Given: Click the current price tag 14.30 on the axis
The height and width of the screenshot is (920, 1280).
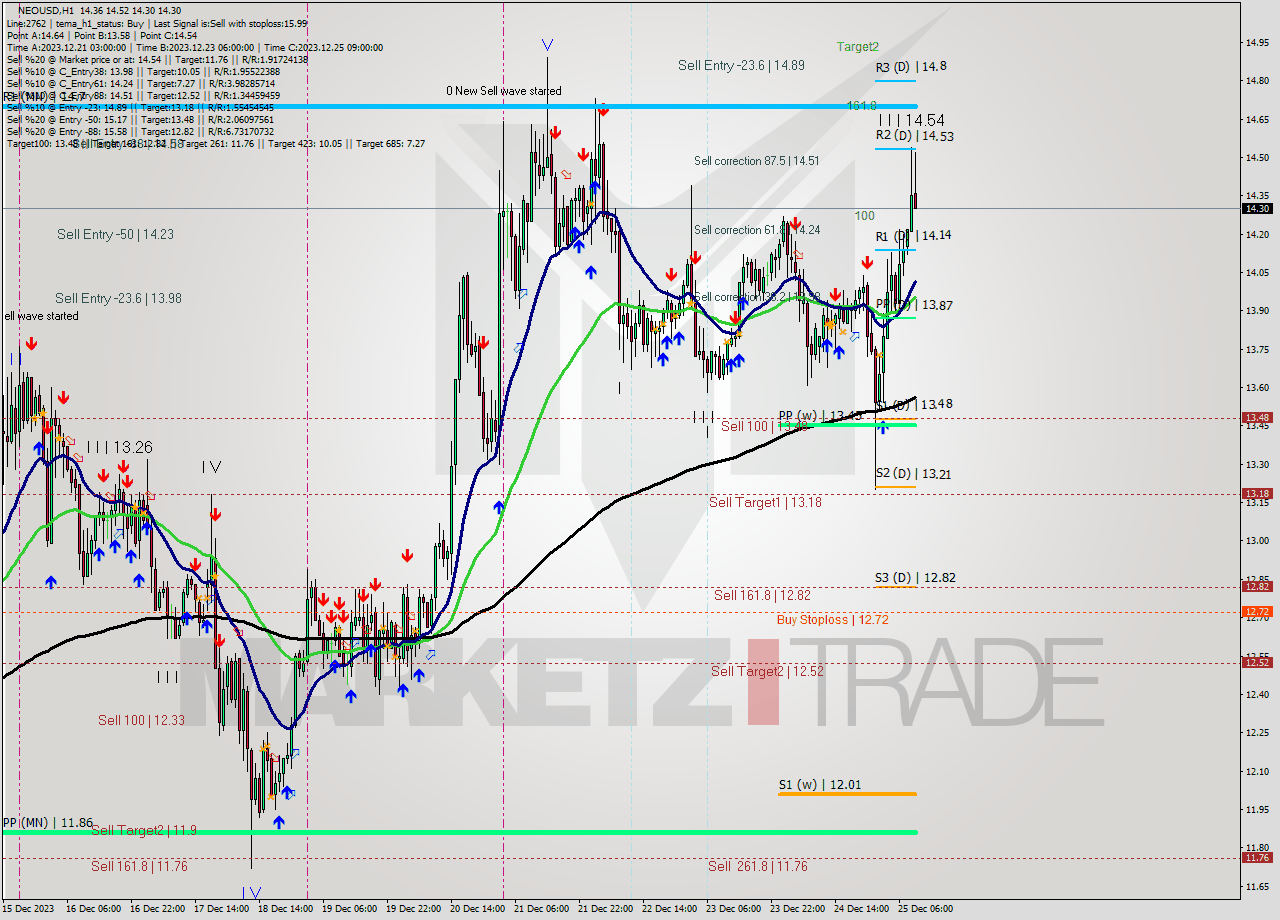Looking at the screenshot, I should 1256,208.
